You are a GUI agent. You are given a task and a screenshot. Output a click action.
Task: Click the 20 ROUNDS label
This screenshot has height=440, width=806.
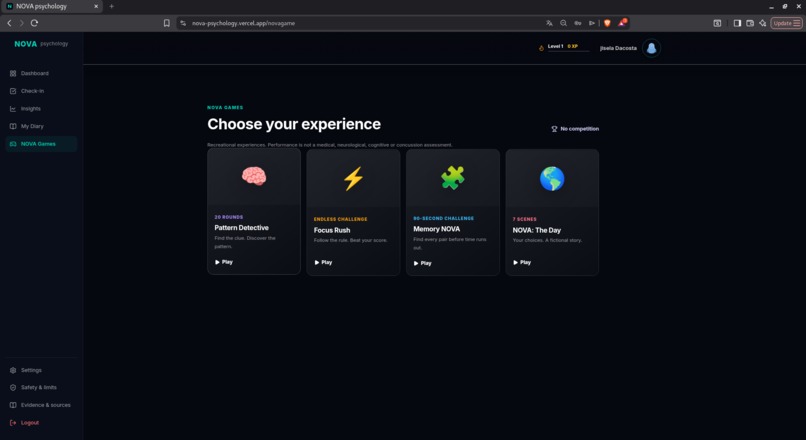click(x=229, y=217)
